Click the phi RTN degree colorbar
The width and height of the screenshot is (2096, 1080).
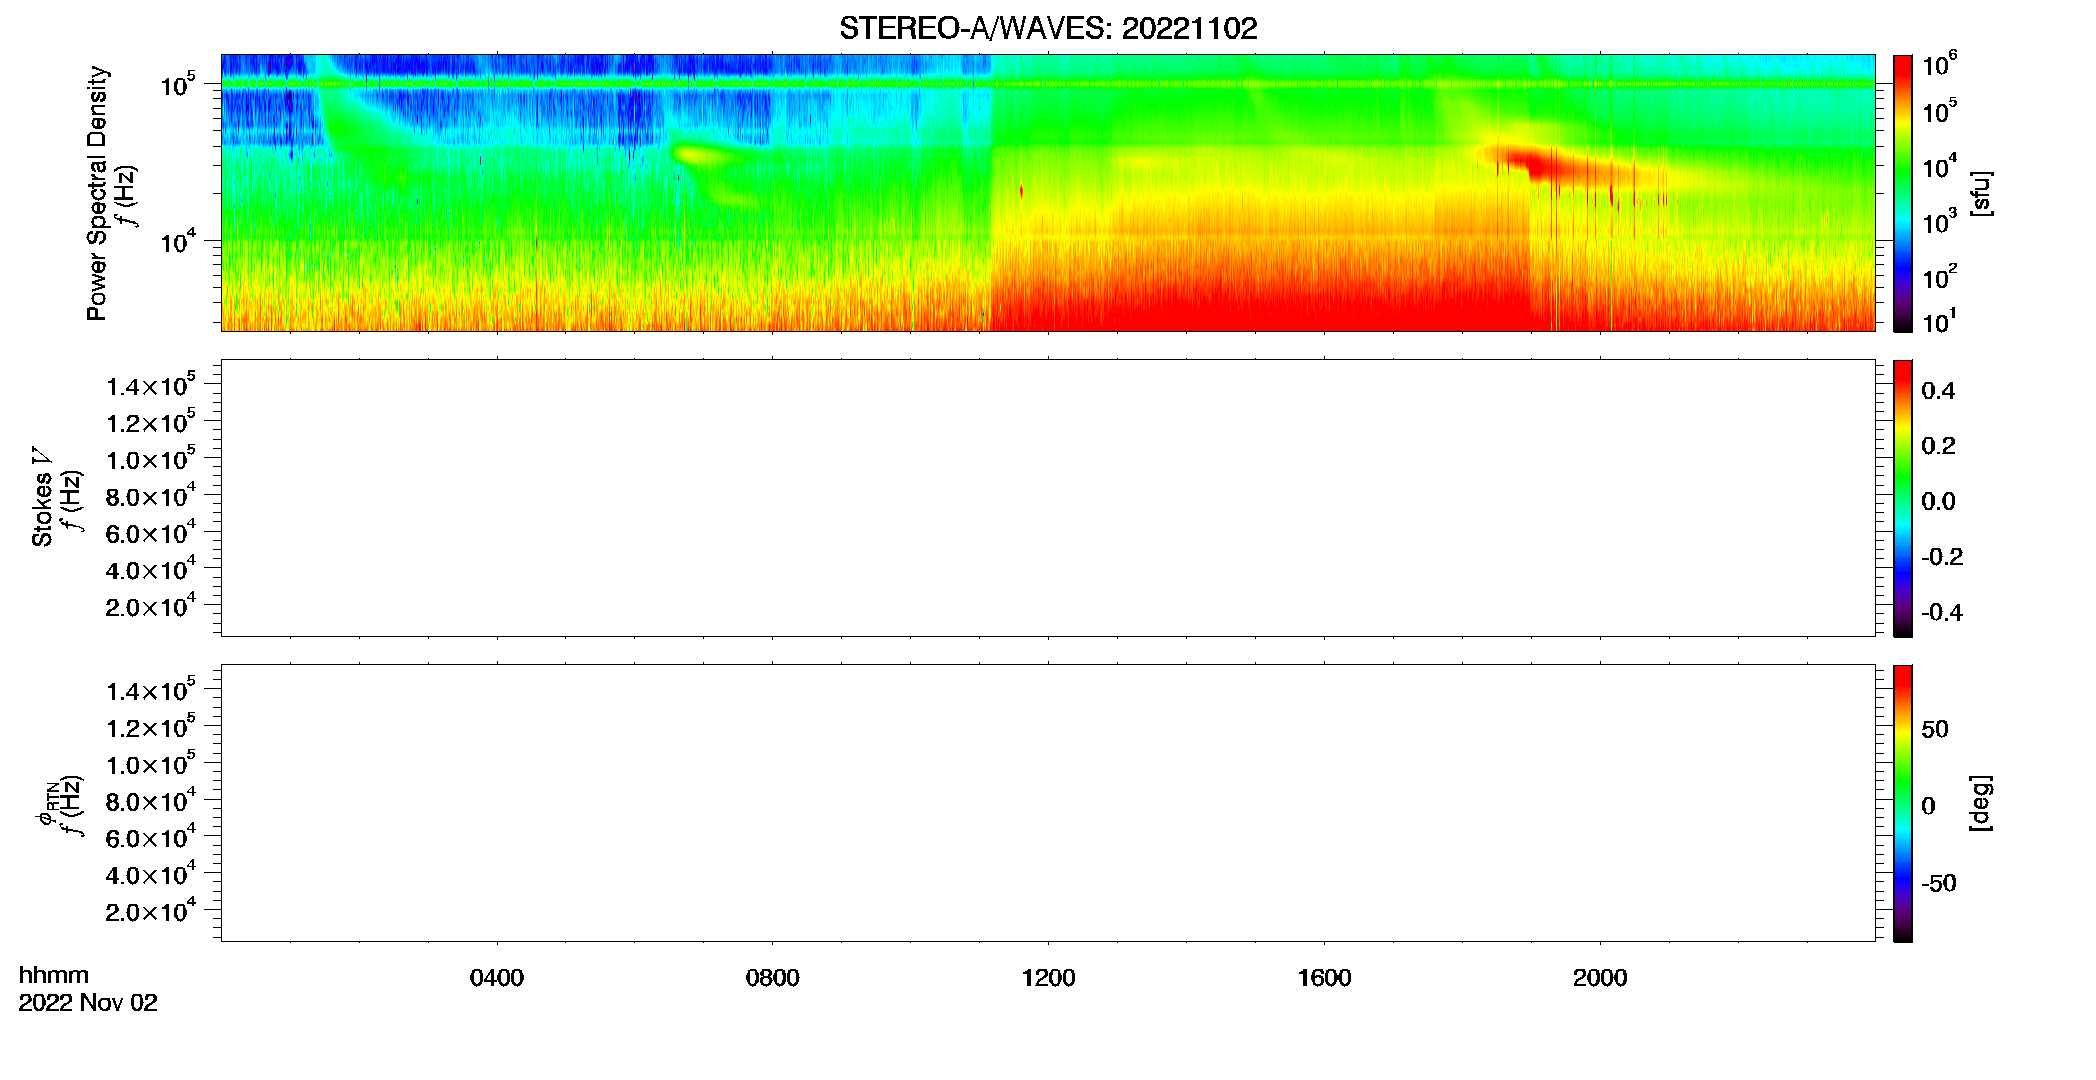(1903, 803)
